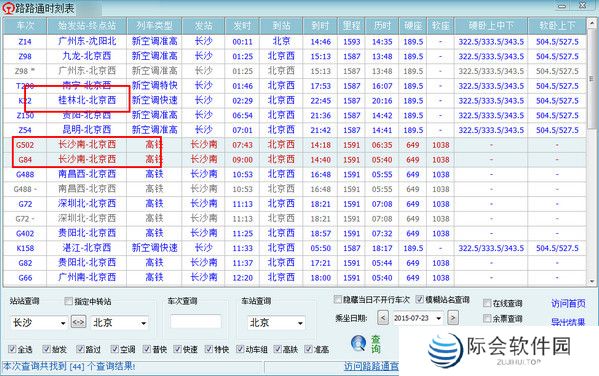Click the swap stations <-> button
The image size is (599, 376).
(x=79, y=322)
